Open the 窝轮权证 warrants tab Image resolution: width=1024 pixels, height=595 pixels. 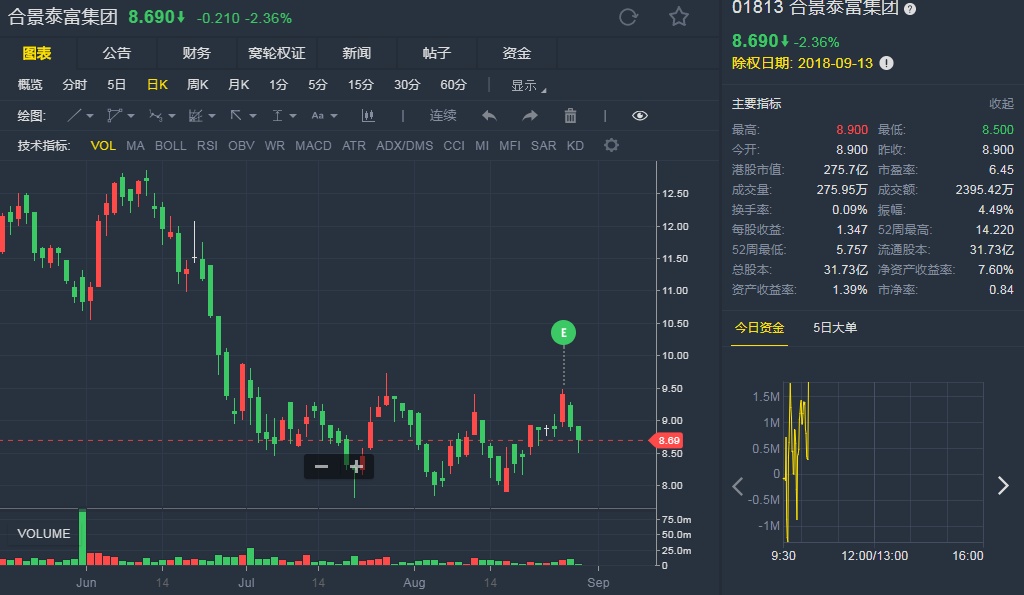click(x=277, y=54)
